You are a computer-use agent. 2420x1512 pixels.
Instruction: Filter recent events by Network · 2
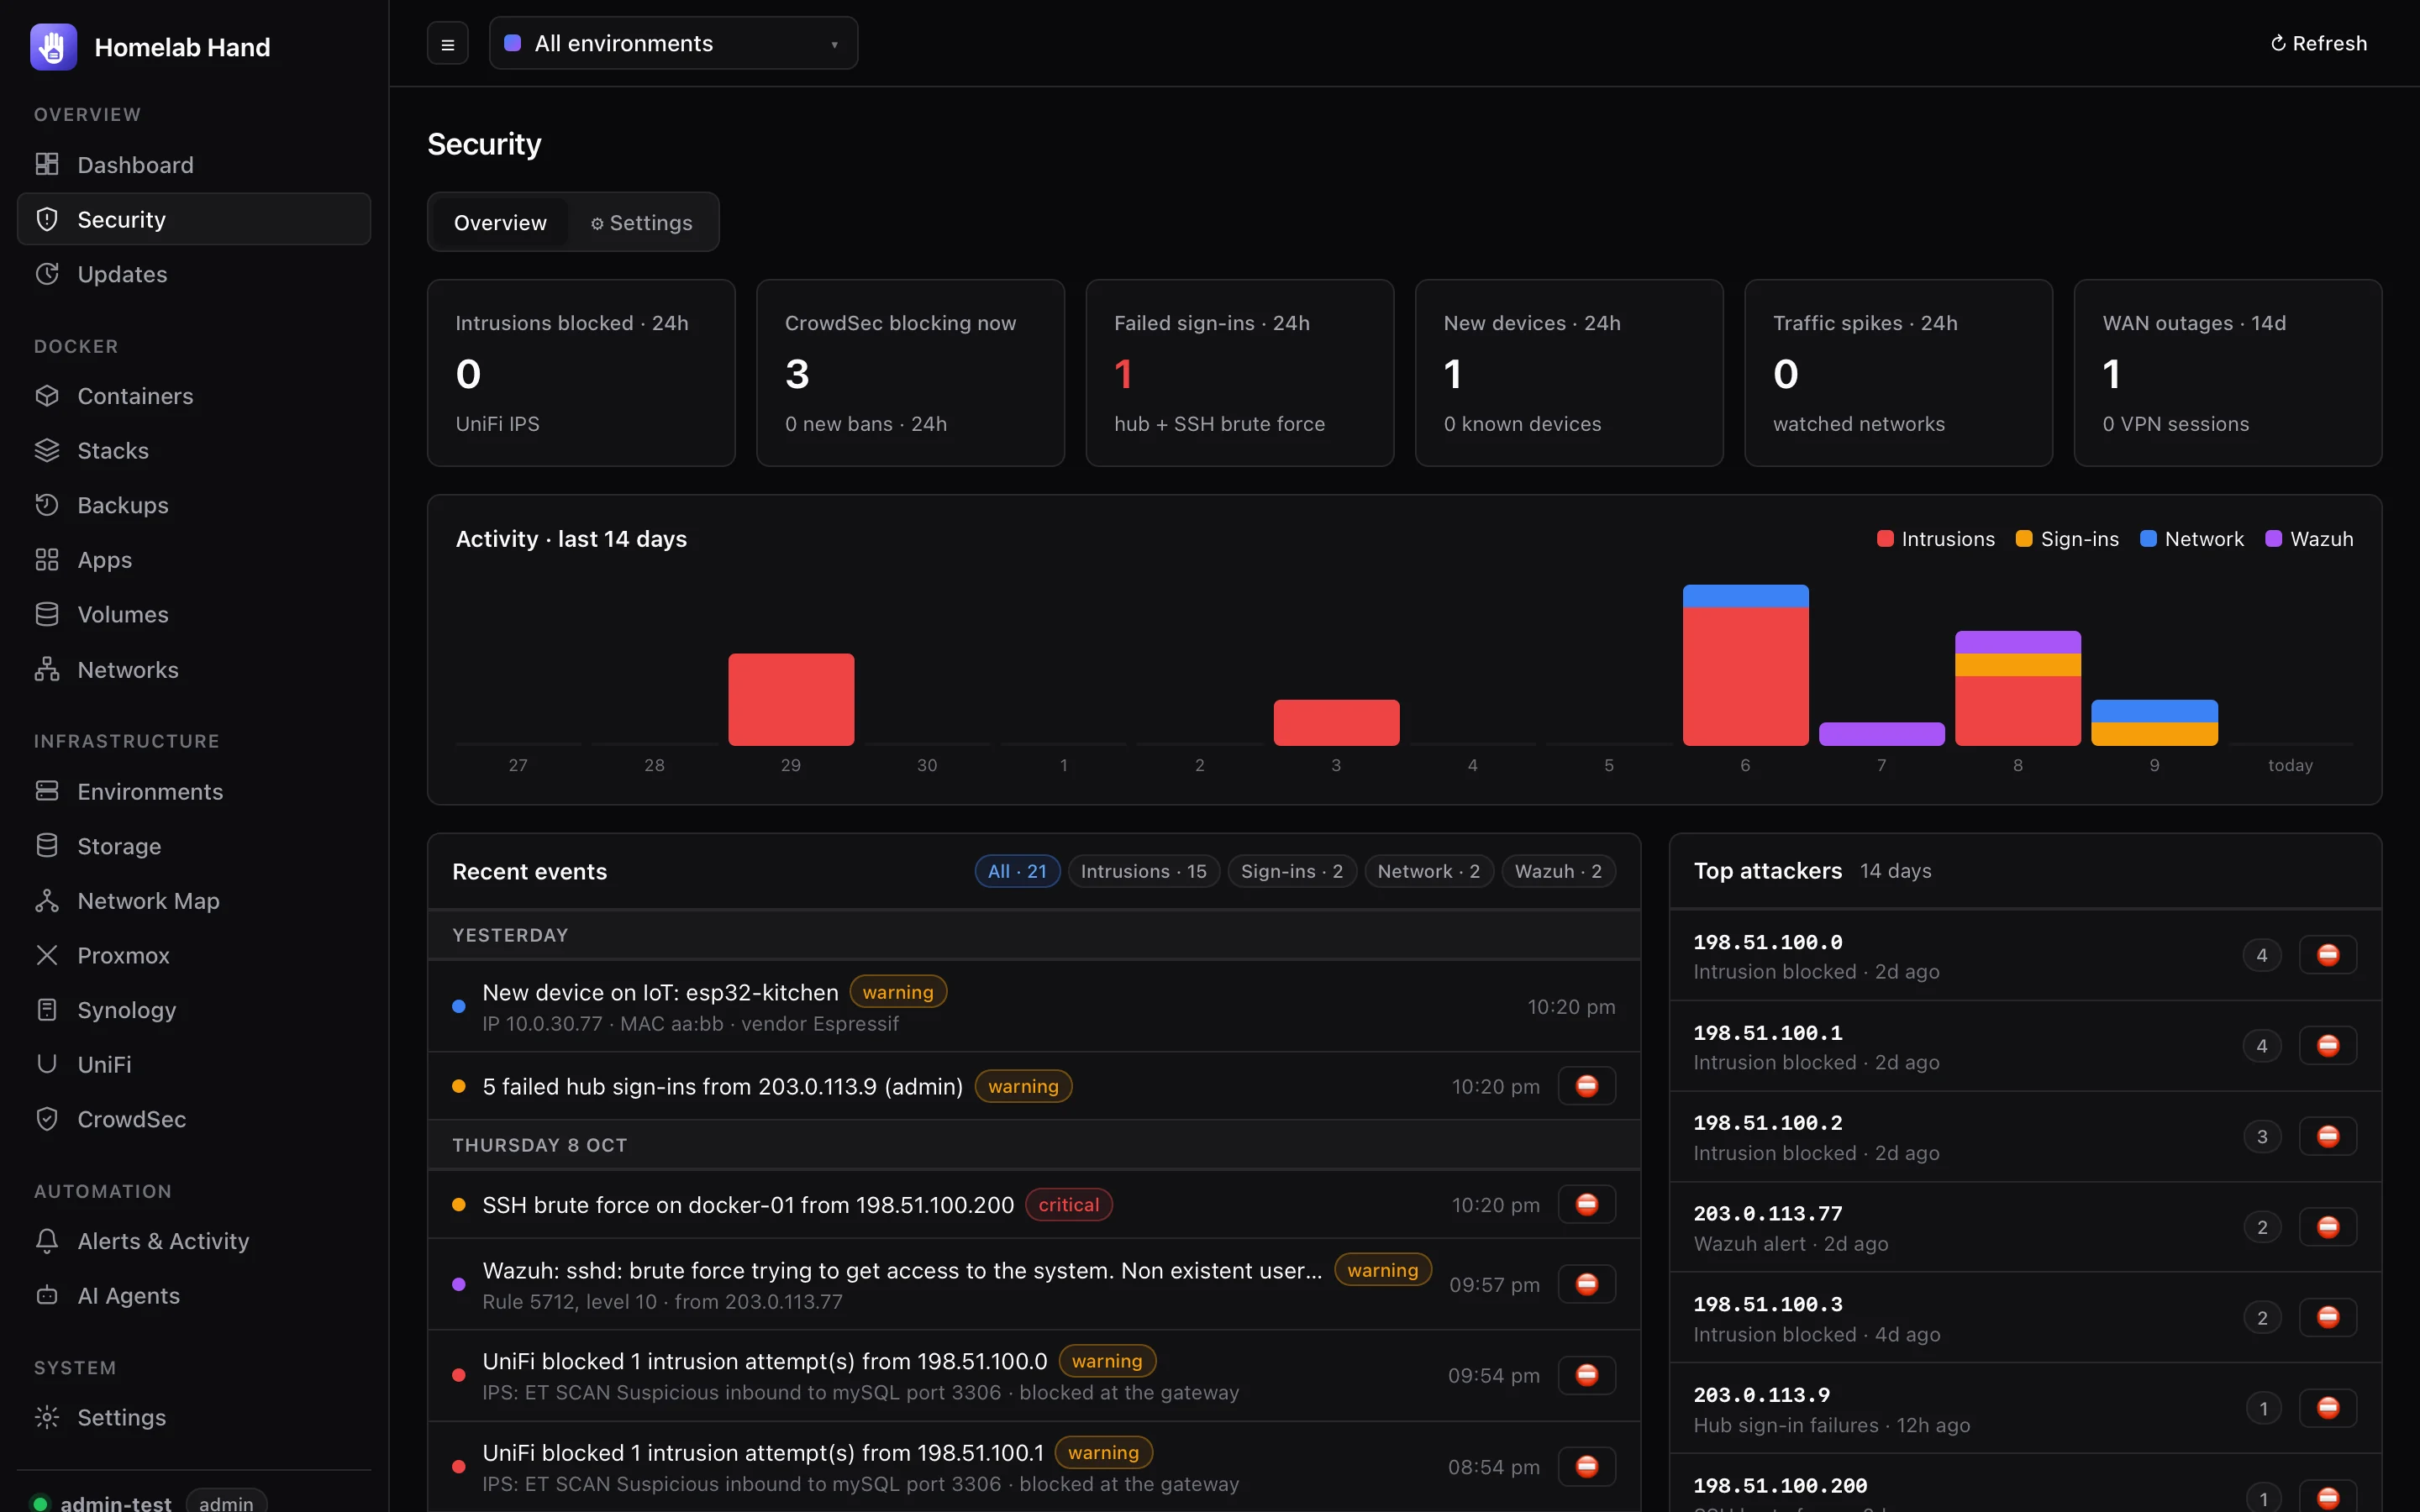click(1429, 871)
